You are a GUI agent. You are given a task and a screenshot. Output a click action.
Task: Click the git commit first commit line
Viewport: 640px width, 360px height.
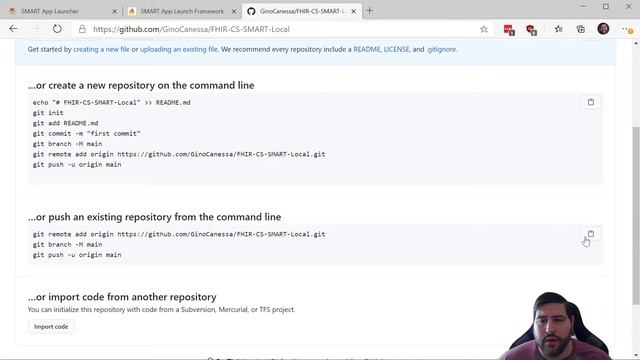[87, 133]
